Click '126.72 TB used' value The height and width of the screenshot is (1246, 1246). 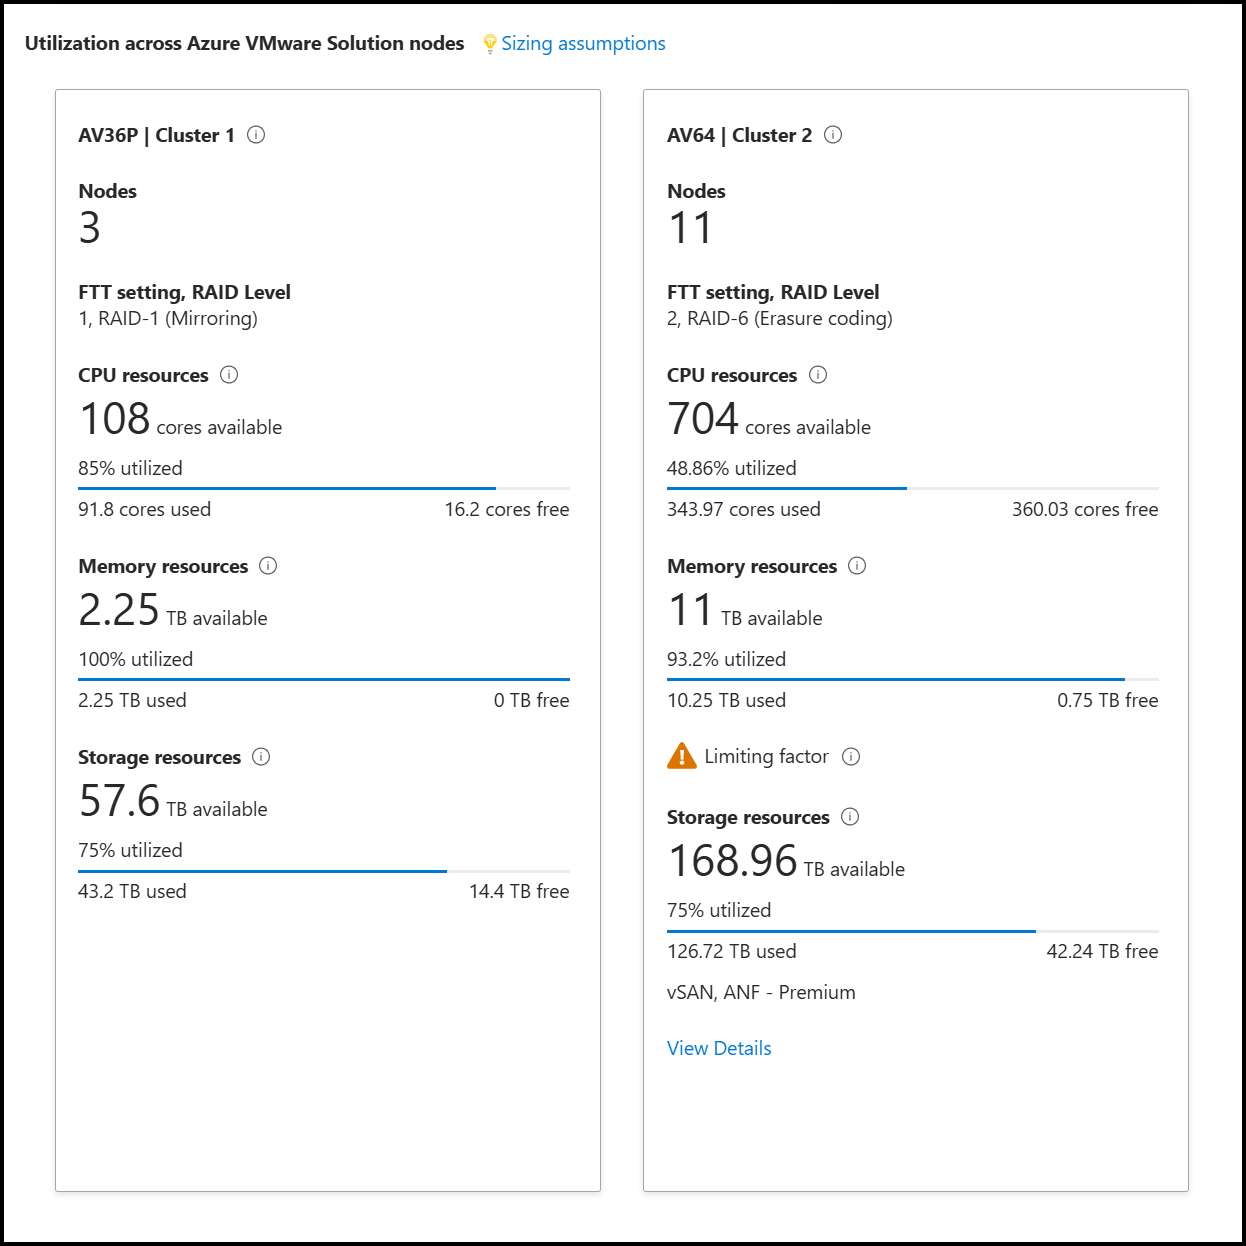(x=731, y=951)
